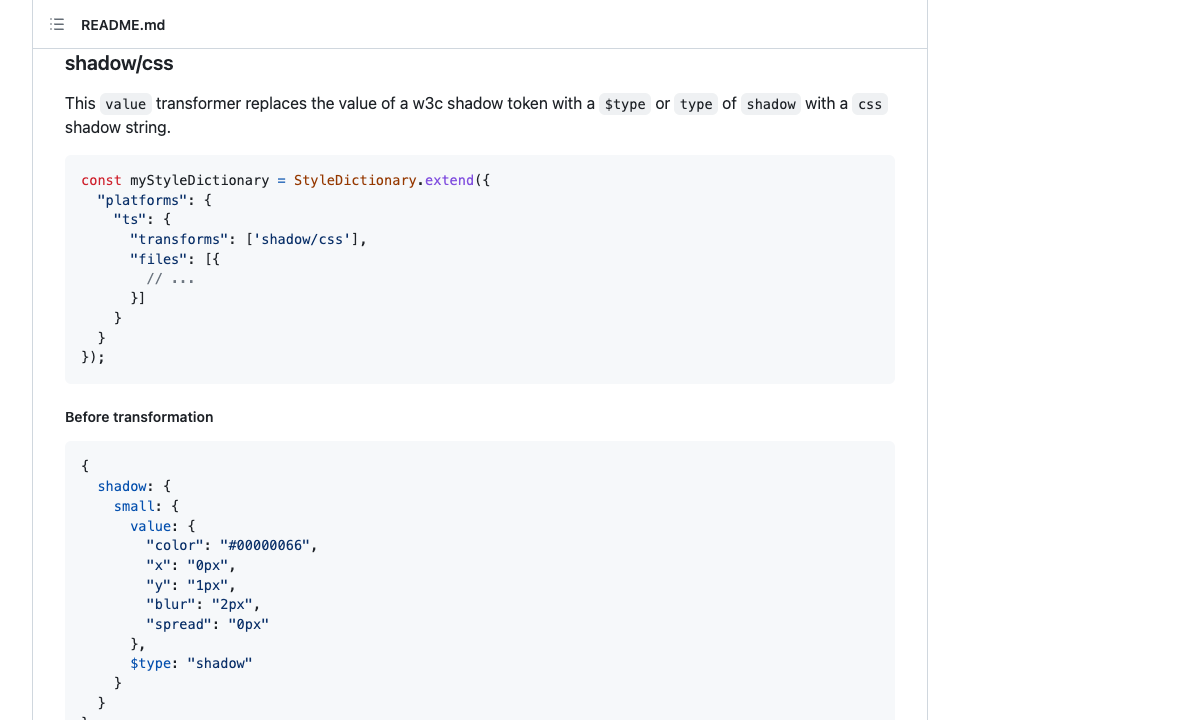Select the README.md file title

coord(123,25)
